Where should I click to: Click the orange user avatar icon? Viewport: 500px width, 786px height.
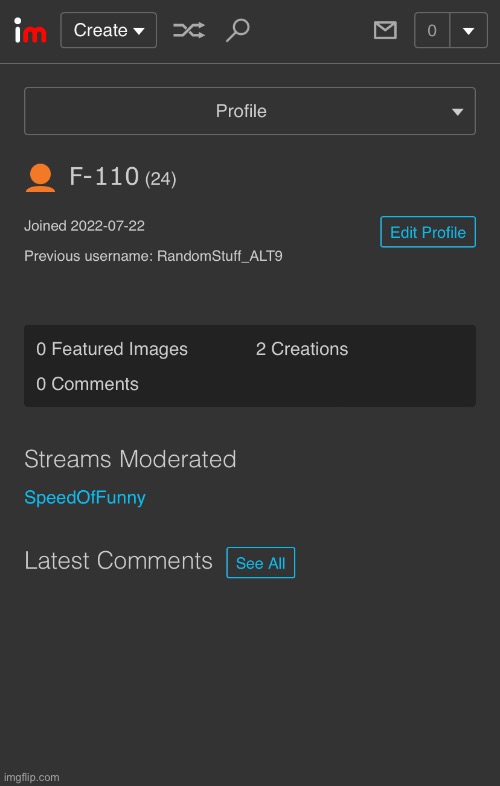[40, 178]
